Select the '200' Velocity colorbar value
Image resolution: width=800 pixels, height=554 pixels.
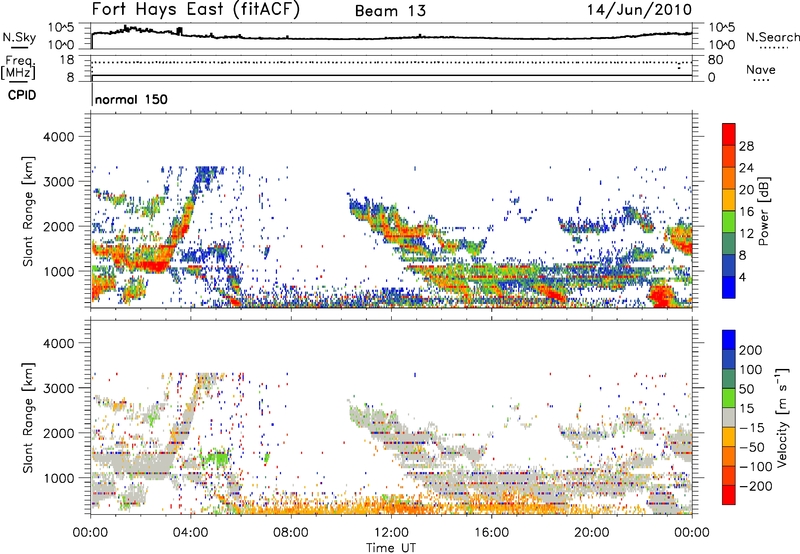tap(751, 350)
